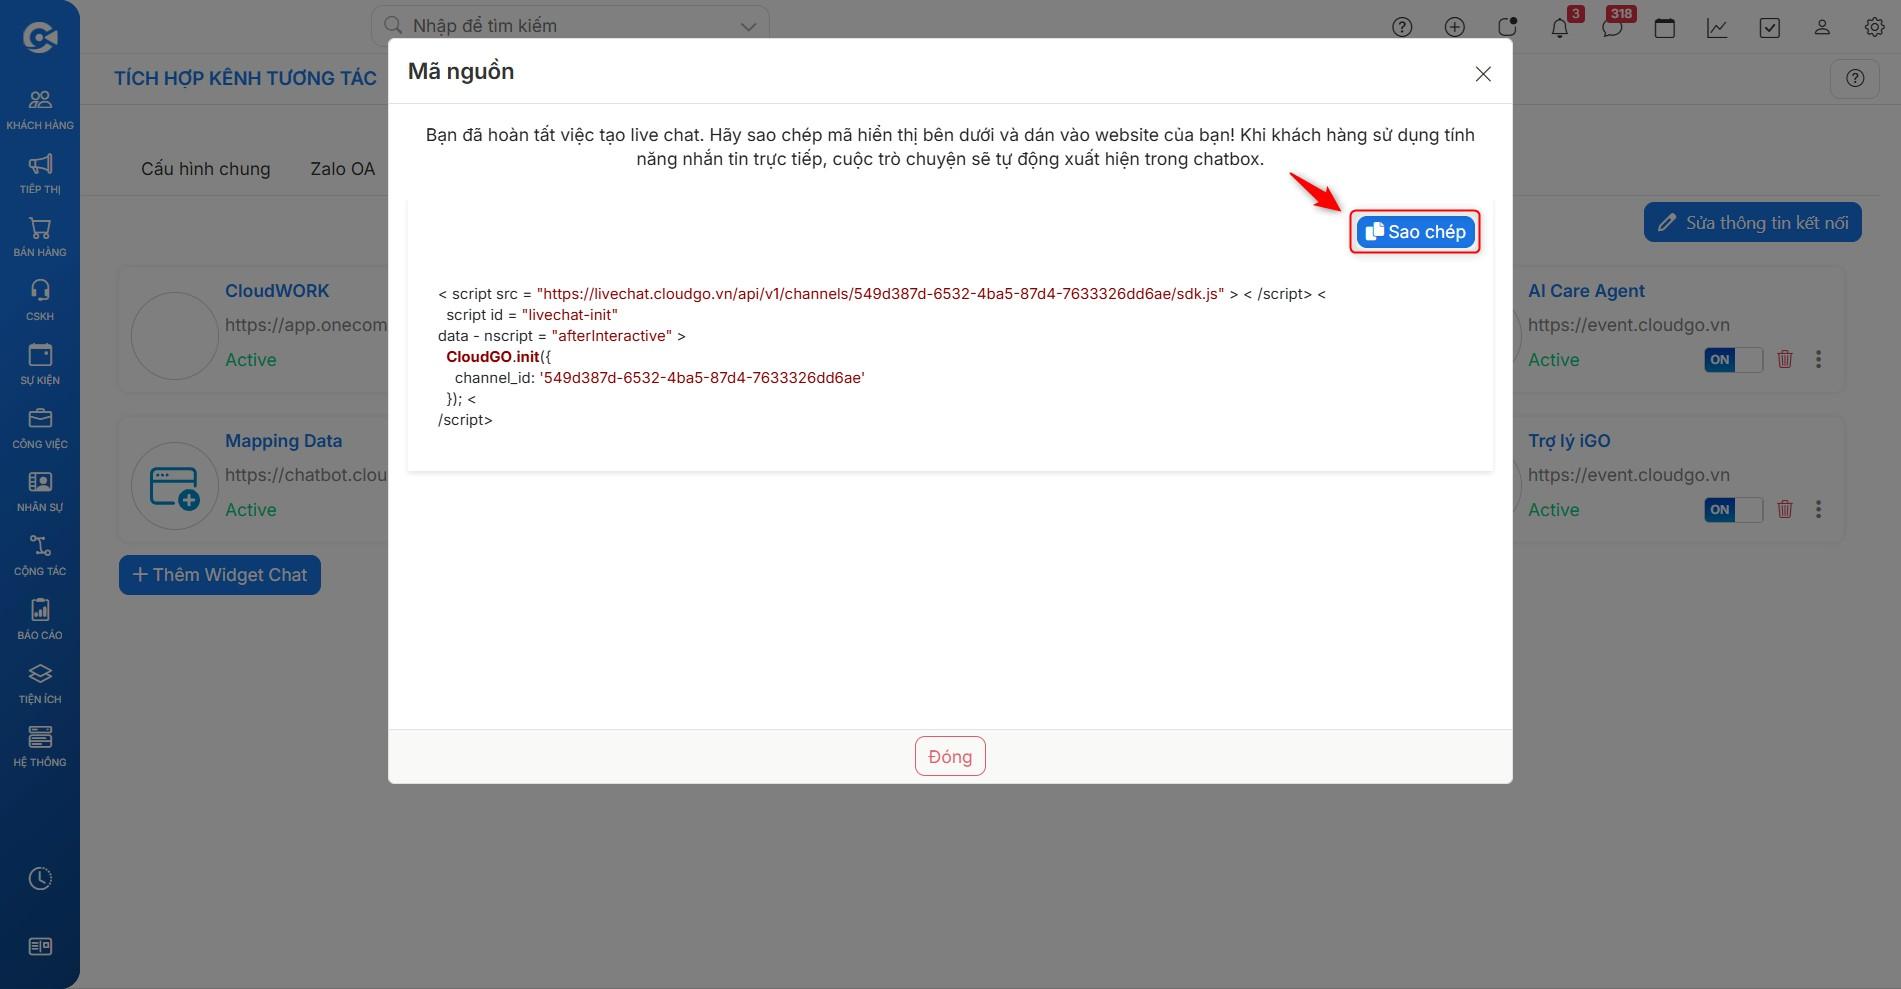This screenshot has height=989, width=1901.
Task: Open the Bán hàng sidebar module
Action: (x=40, y=237)
